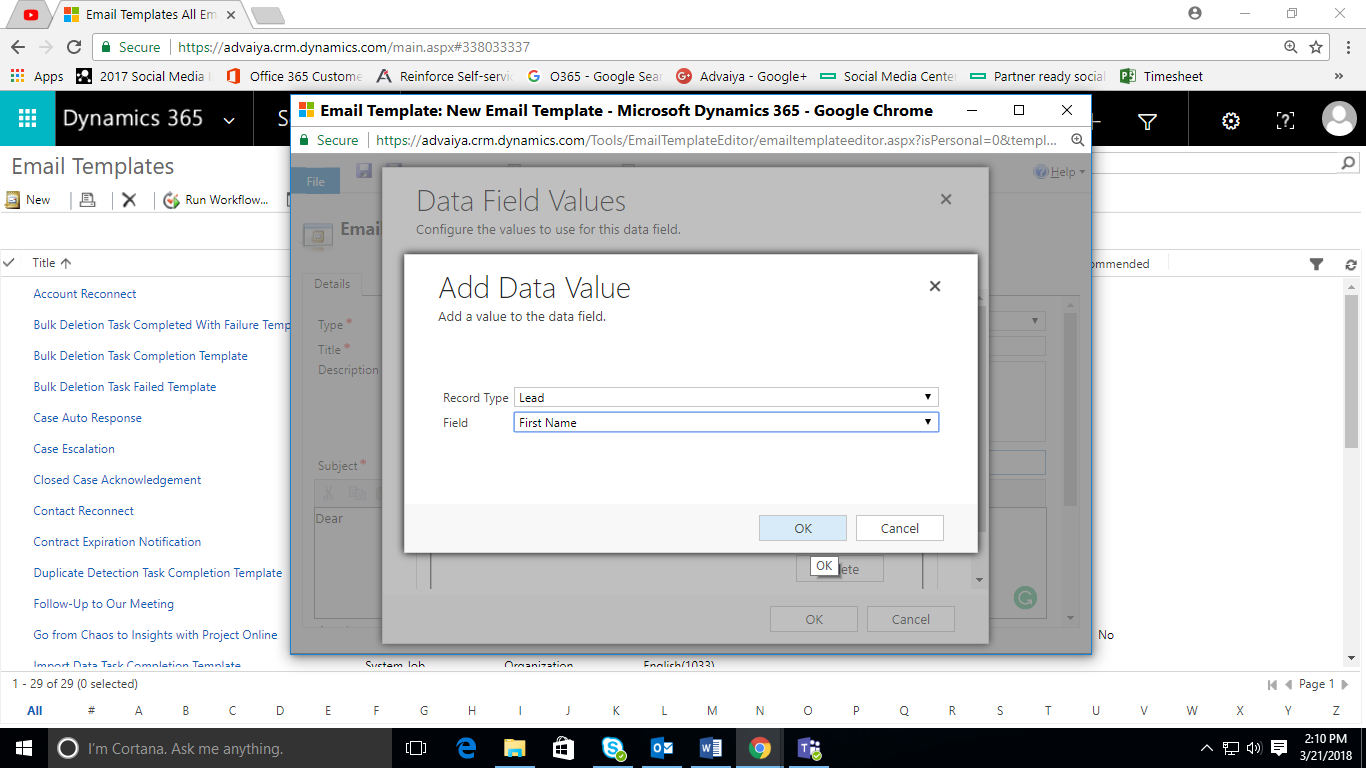Image resolution: width=1366 pixels, height=768 pixels.
Task: Click main window address bar URL
Action: [x=353, y=47]
